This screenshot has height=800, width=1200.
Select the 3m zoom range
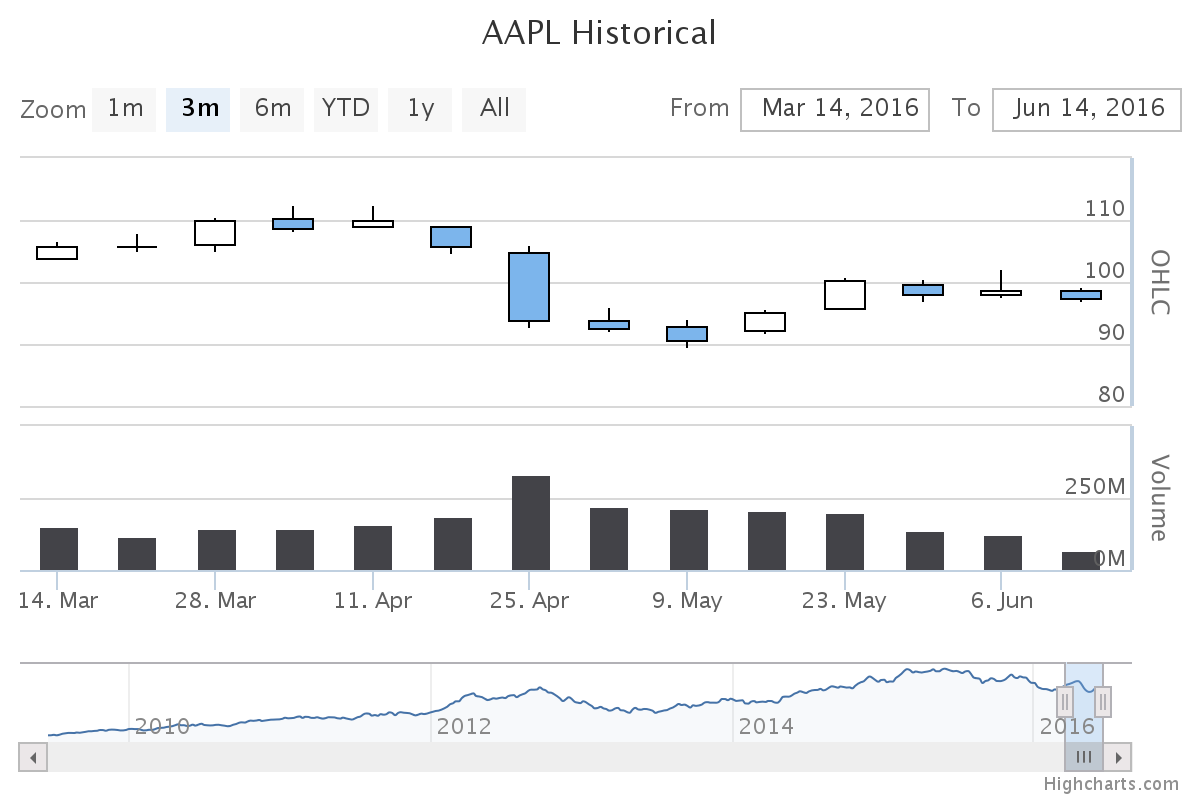199,109
